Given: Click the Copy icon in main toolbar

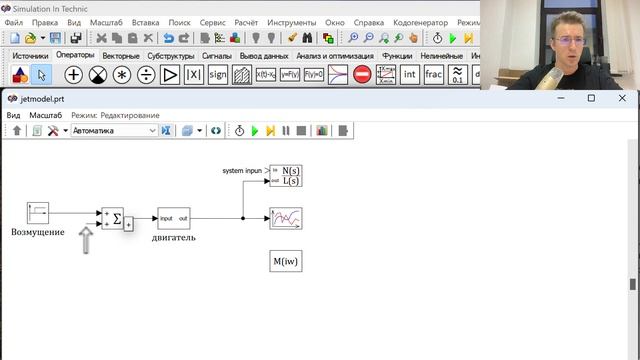Looking at the screenshot, I should click(x=117, y=38).
